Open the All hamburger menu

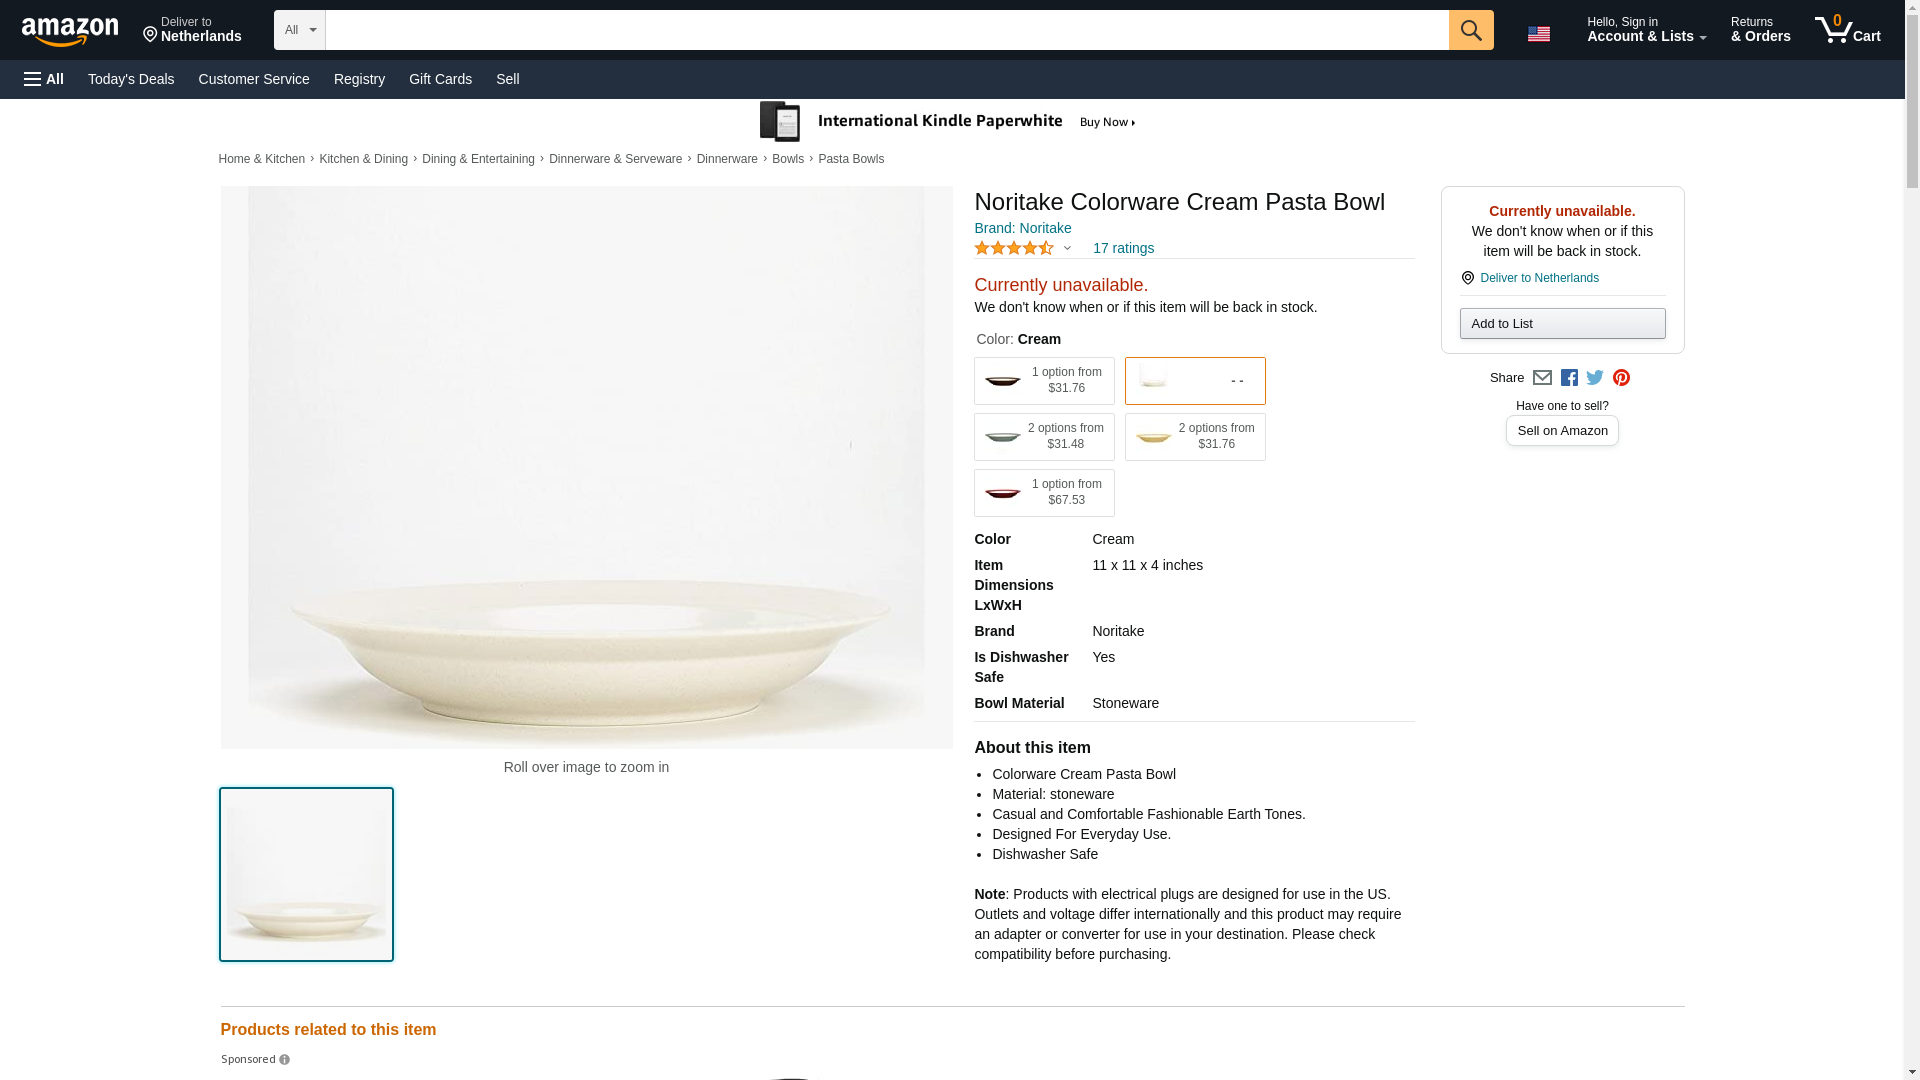[x=44, y=79]
